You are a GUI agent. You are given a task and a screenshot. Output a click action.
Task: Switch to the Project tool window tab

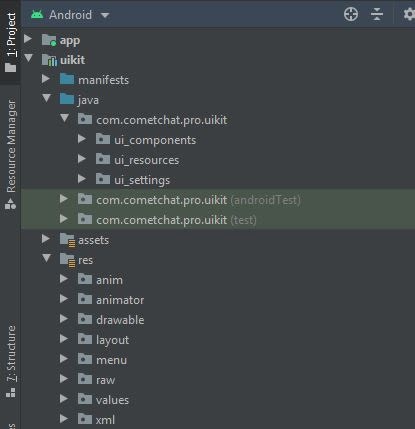click(x=10, y=42)
